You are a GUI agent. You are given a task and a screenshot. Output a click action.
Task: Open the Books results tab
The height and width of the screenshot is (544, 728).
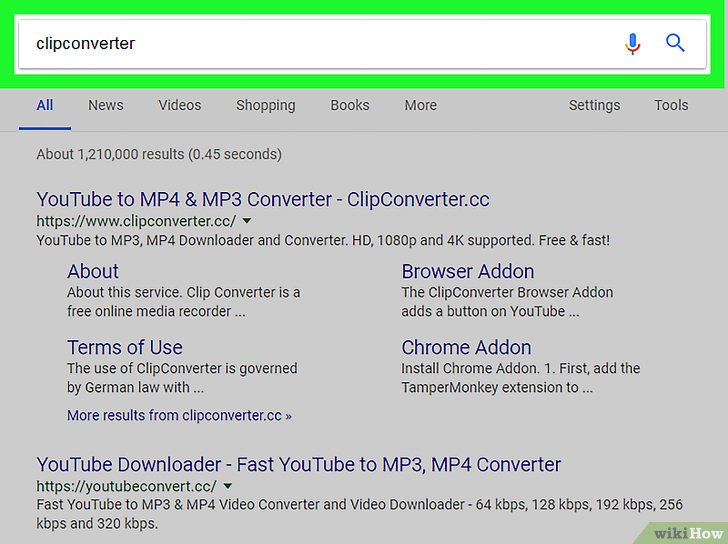click(x=350, y=105)
